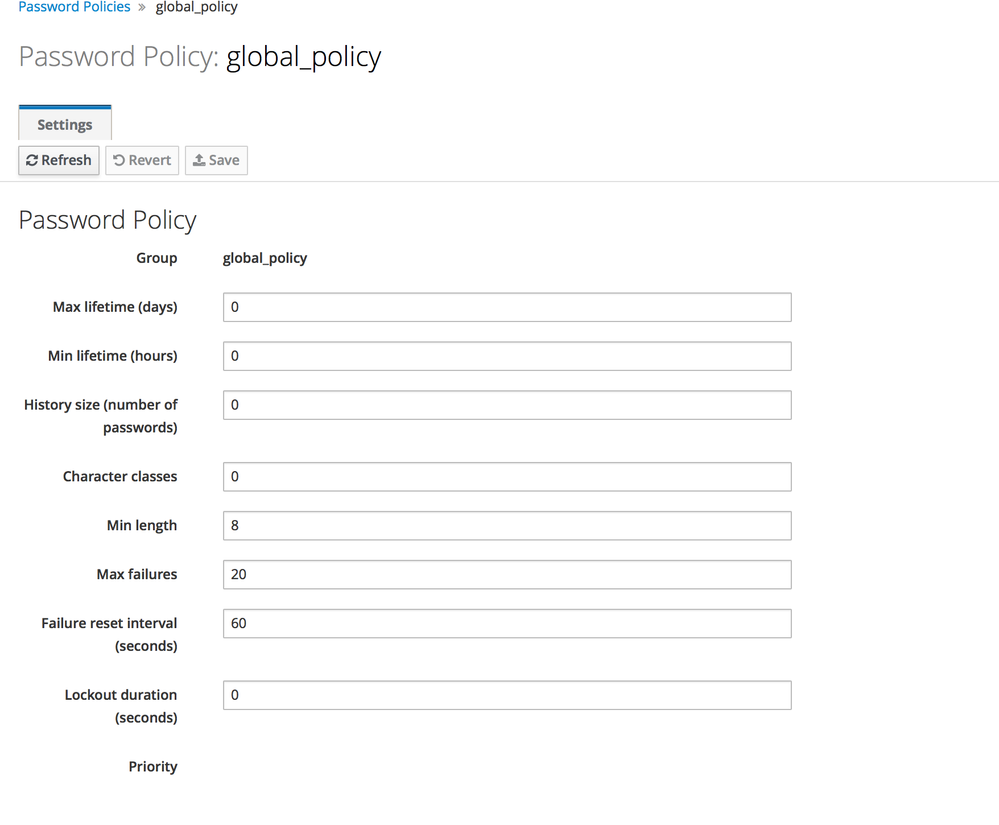Viewport: 999px width, 825px height.
Task: Click the Group value global_policy
Action: (x=265, y=258)
